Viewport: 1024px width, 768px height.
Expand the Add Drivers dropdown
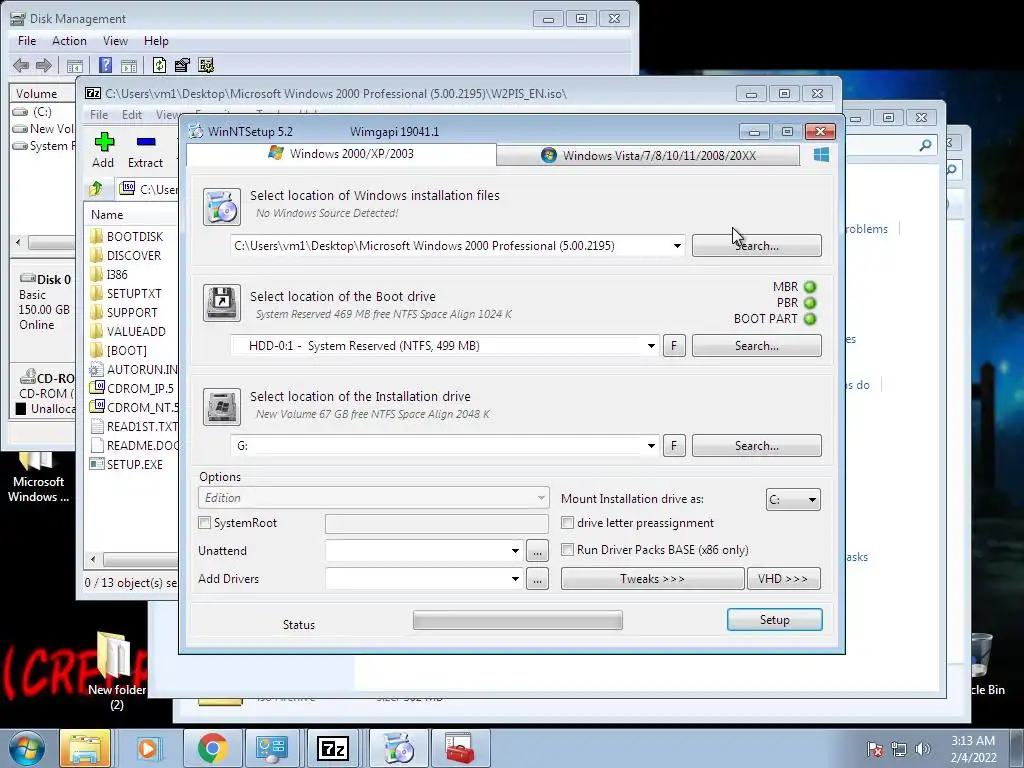515,579
